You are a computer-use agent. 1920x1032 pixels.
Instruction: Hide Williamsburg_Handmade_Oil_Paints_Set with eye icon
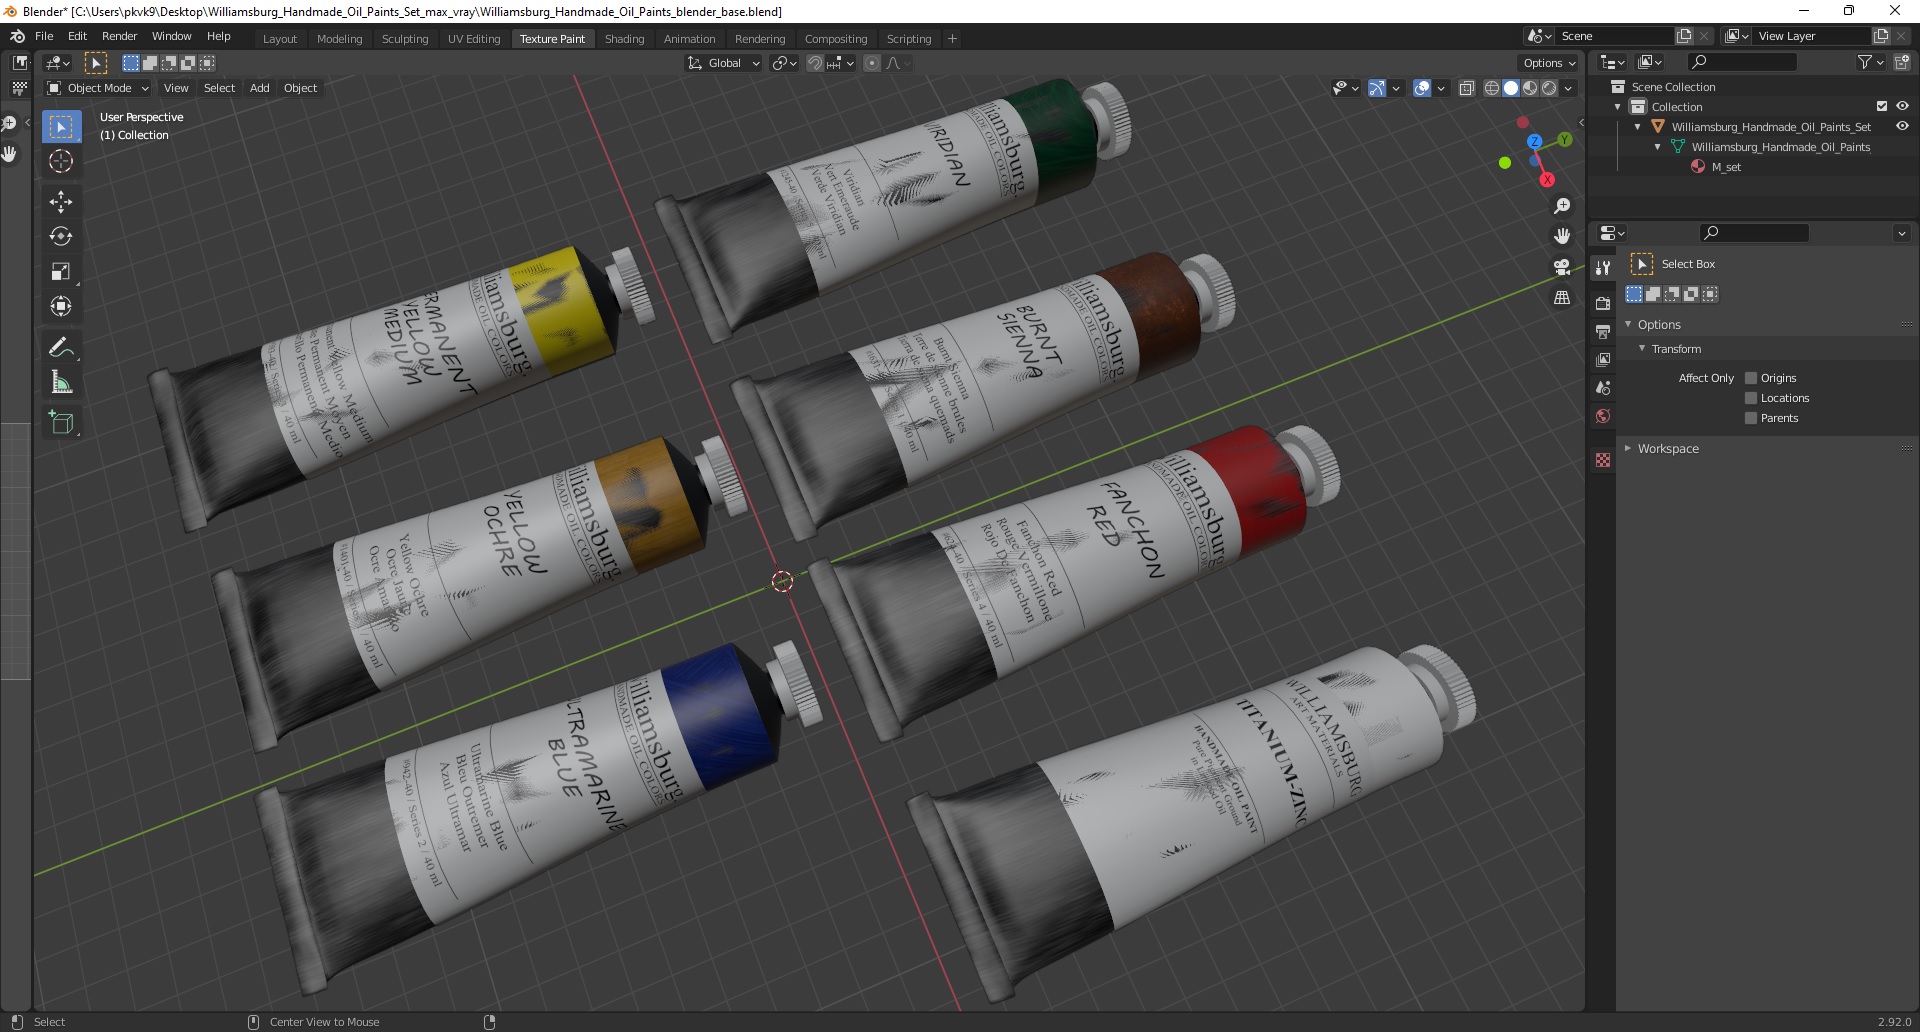click(x=1902, y=126)
